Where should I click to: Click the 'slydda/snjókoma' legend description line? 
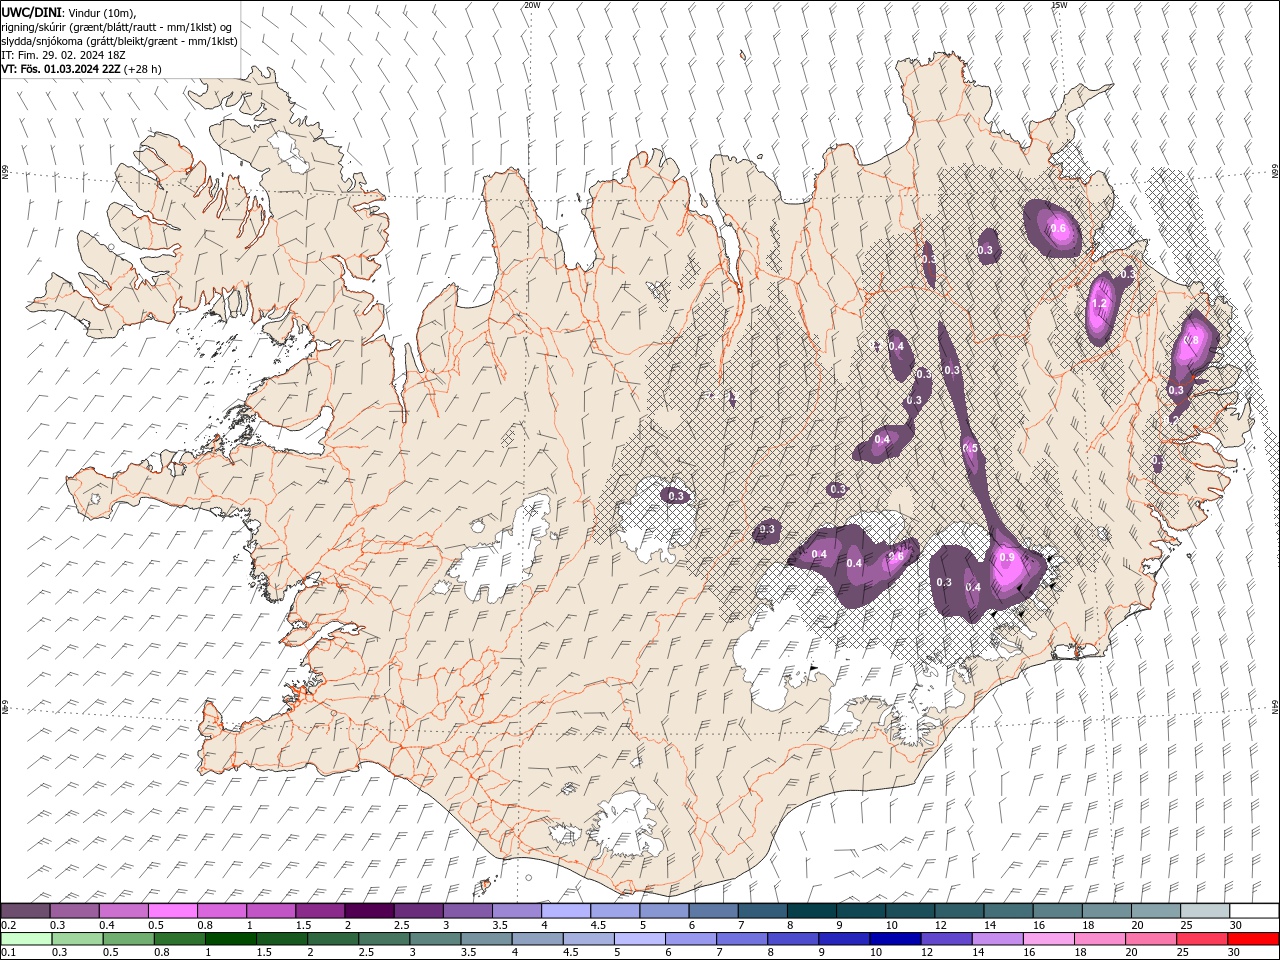[x=119, y=41]
